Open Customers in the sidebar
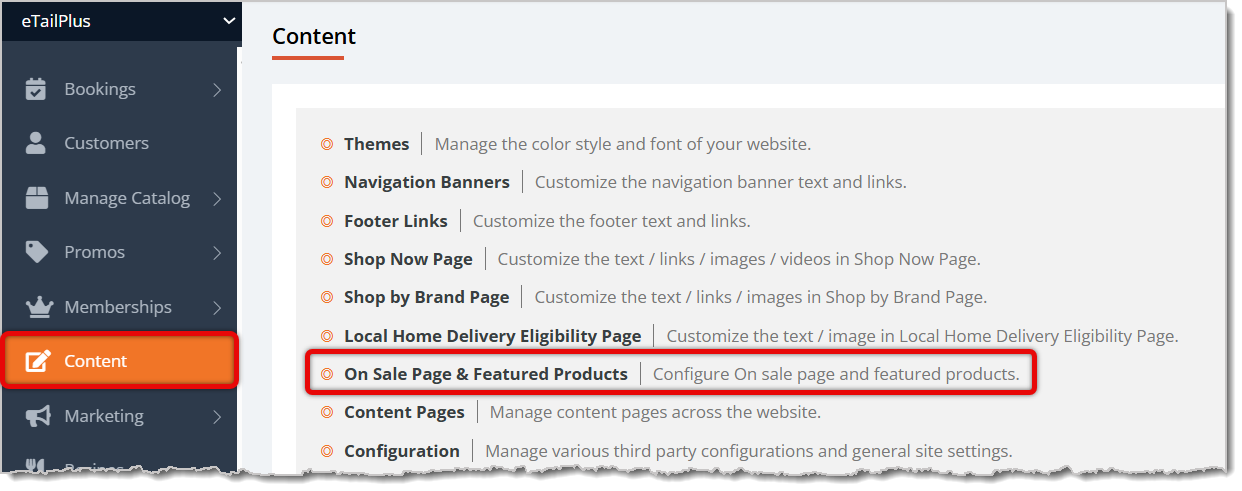The height and width of the screenshot is (491, 1242). tap(106, 143)
